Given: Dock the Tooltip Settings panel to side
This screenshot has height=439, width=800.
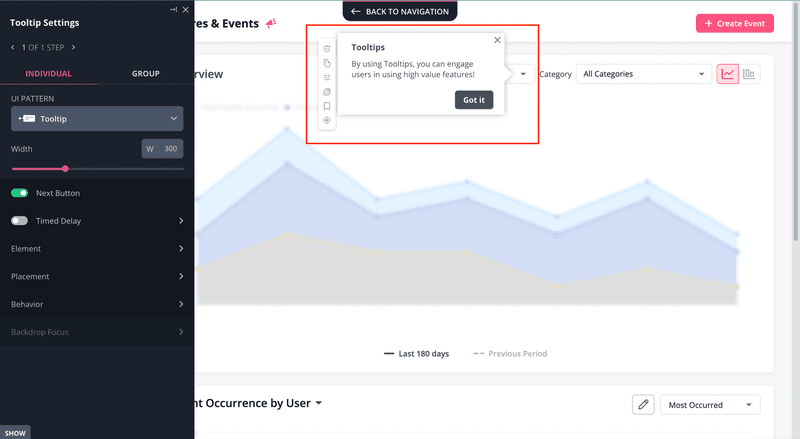Looking at the screenshot, I should 173,9.
